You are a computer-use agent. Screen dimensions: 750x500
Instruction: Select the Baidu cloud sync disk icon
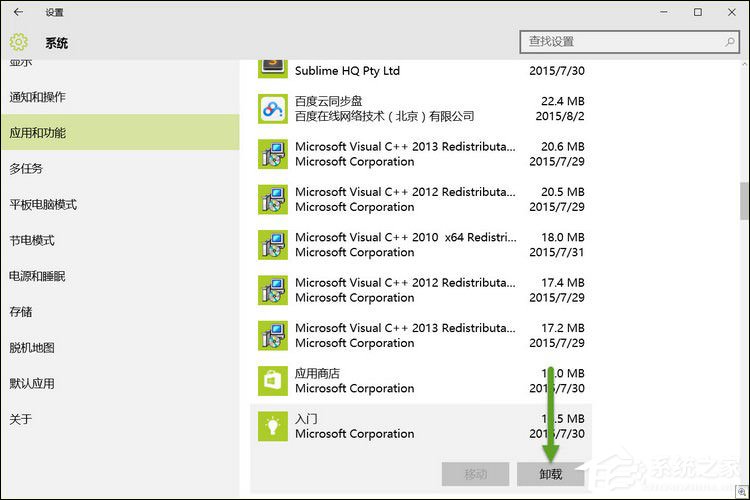click(273, 108)
